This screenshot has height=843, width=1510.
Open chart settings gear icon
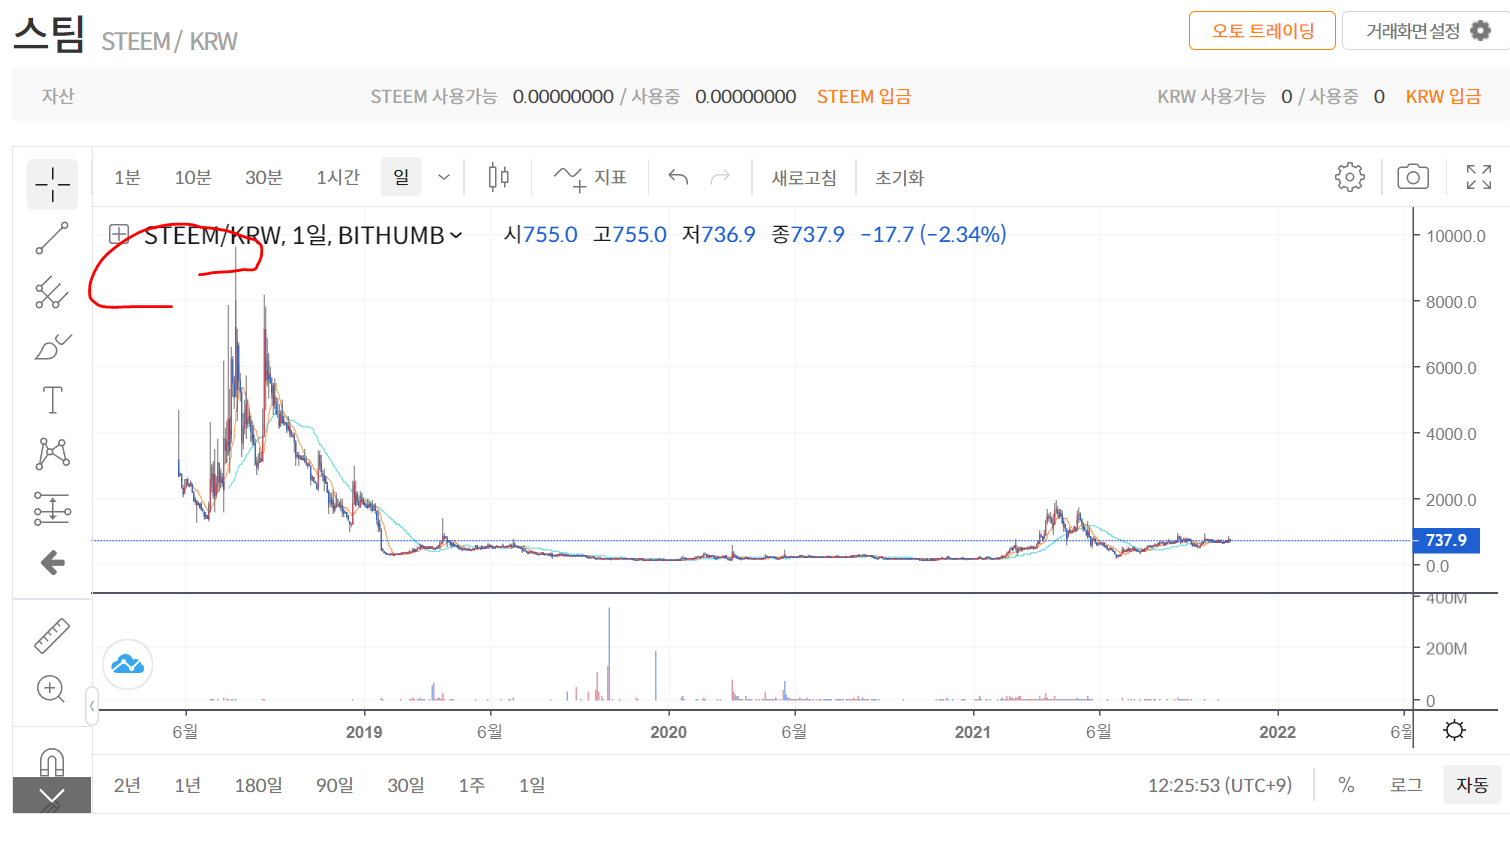(x=1349, y=177)
